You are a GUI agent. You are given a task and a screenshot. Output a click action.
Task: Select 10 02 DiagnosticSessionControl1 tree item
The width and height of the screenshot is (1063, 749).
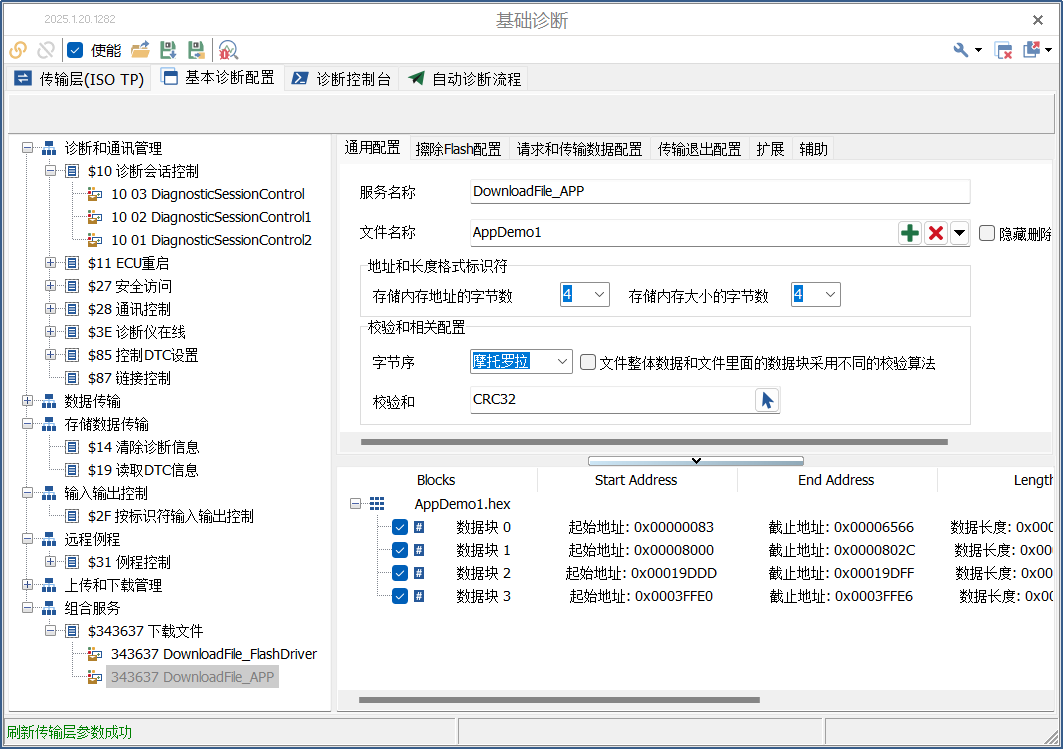coord(211,218)
